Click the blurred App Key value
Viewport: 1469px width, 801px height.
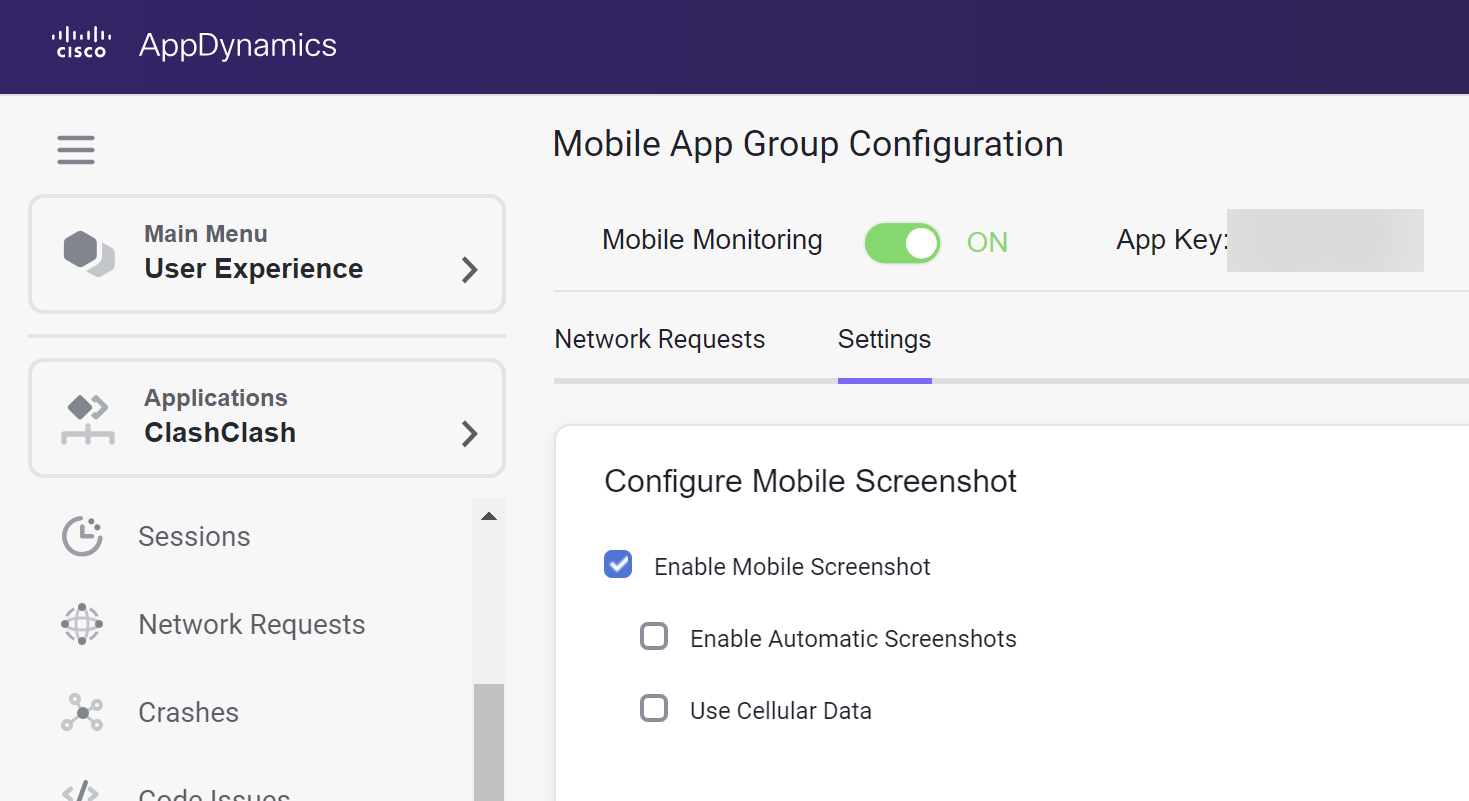tap(1325, 240)
